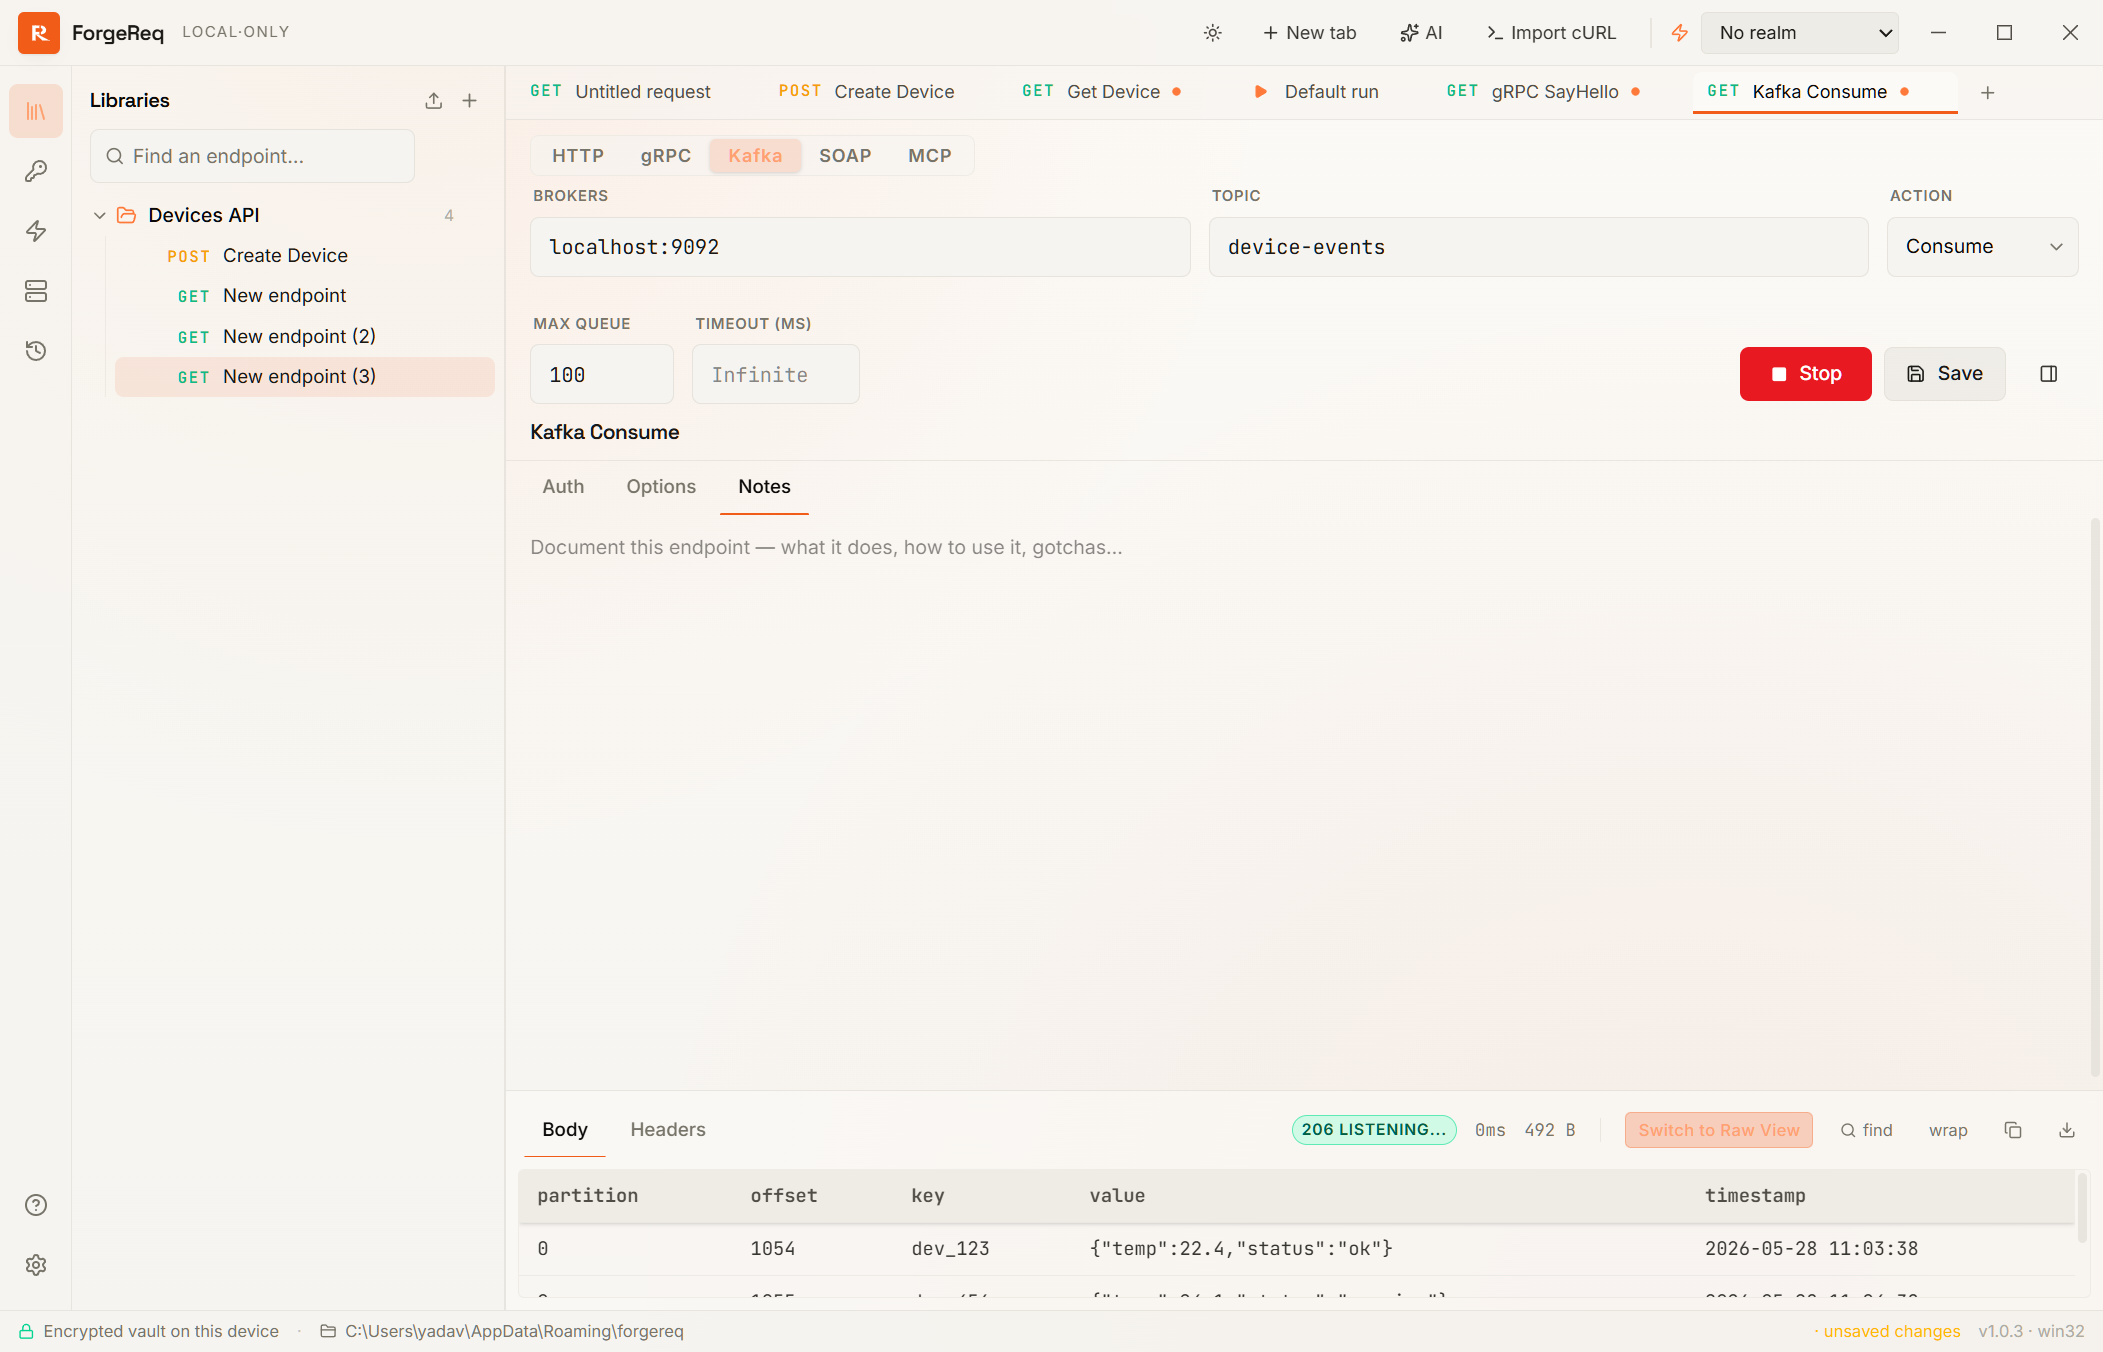Open the No realm dropdown
The width and height of the screenshot is (2103, 1352).
(x=1799, y=33)
